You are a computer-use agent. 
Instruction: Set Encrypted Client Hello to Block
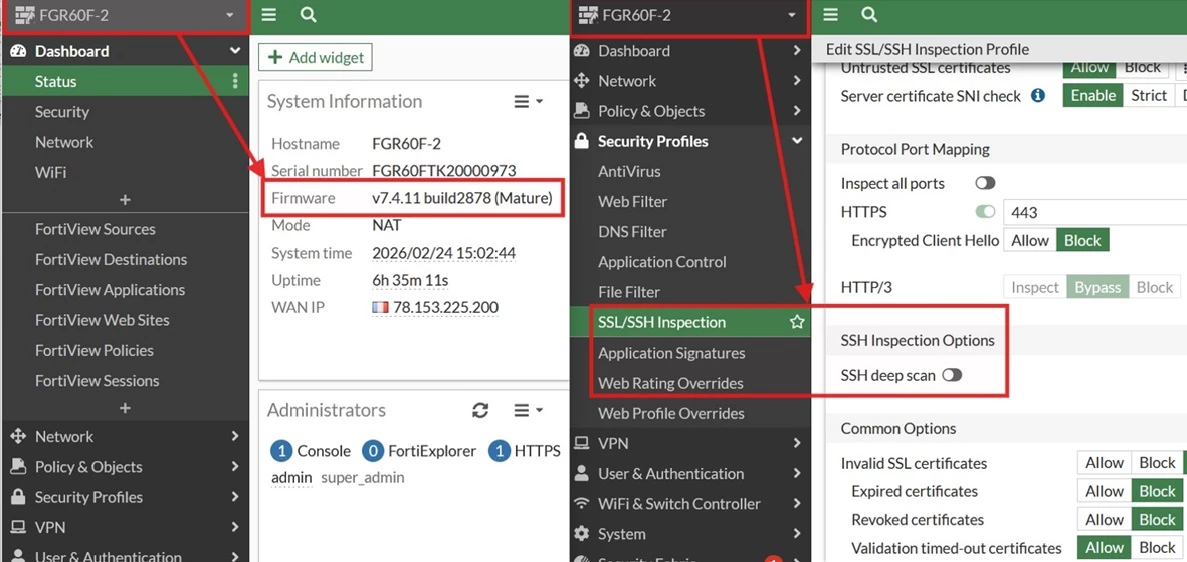[1083, 241]
